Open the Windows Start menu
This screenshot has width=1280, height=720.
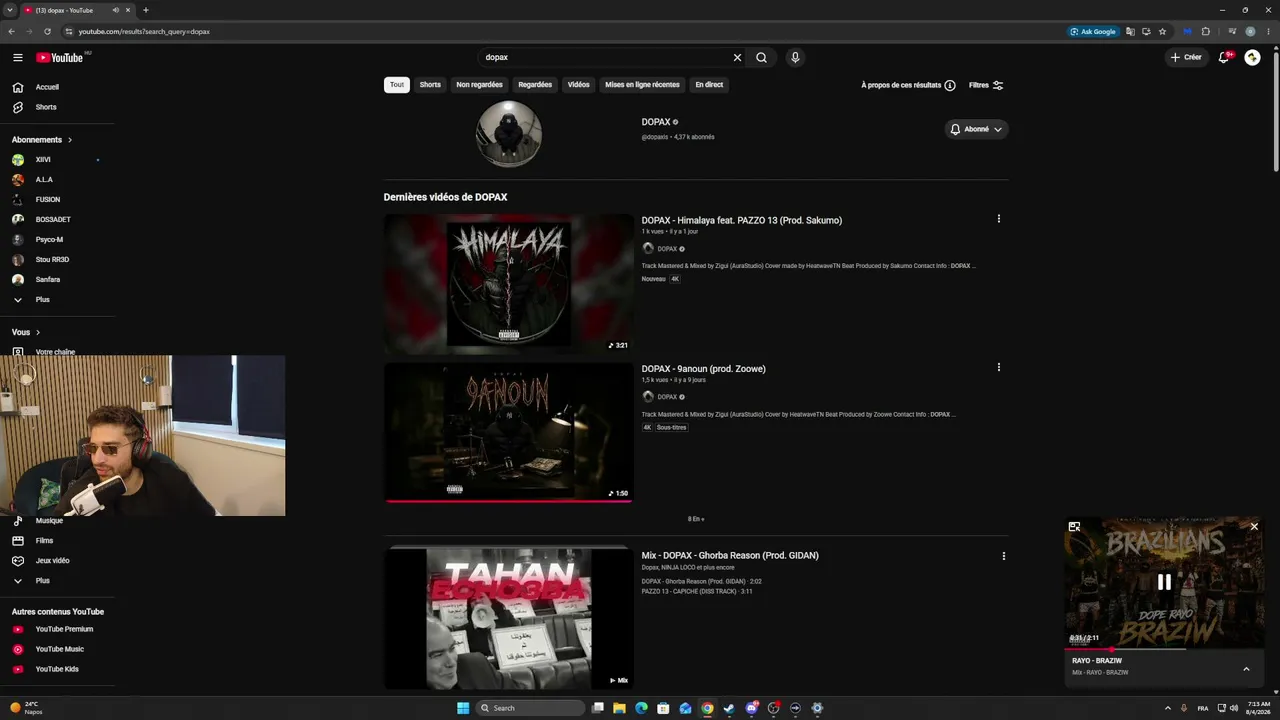[463, 708]
